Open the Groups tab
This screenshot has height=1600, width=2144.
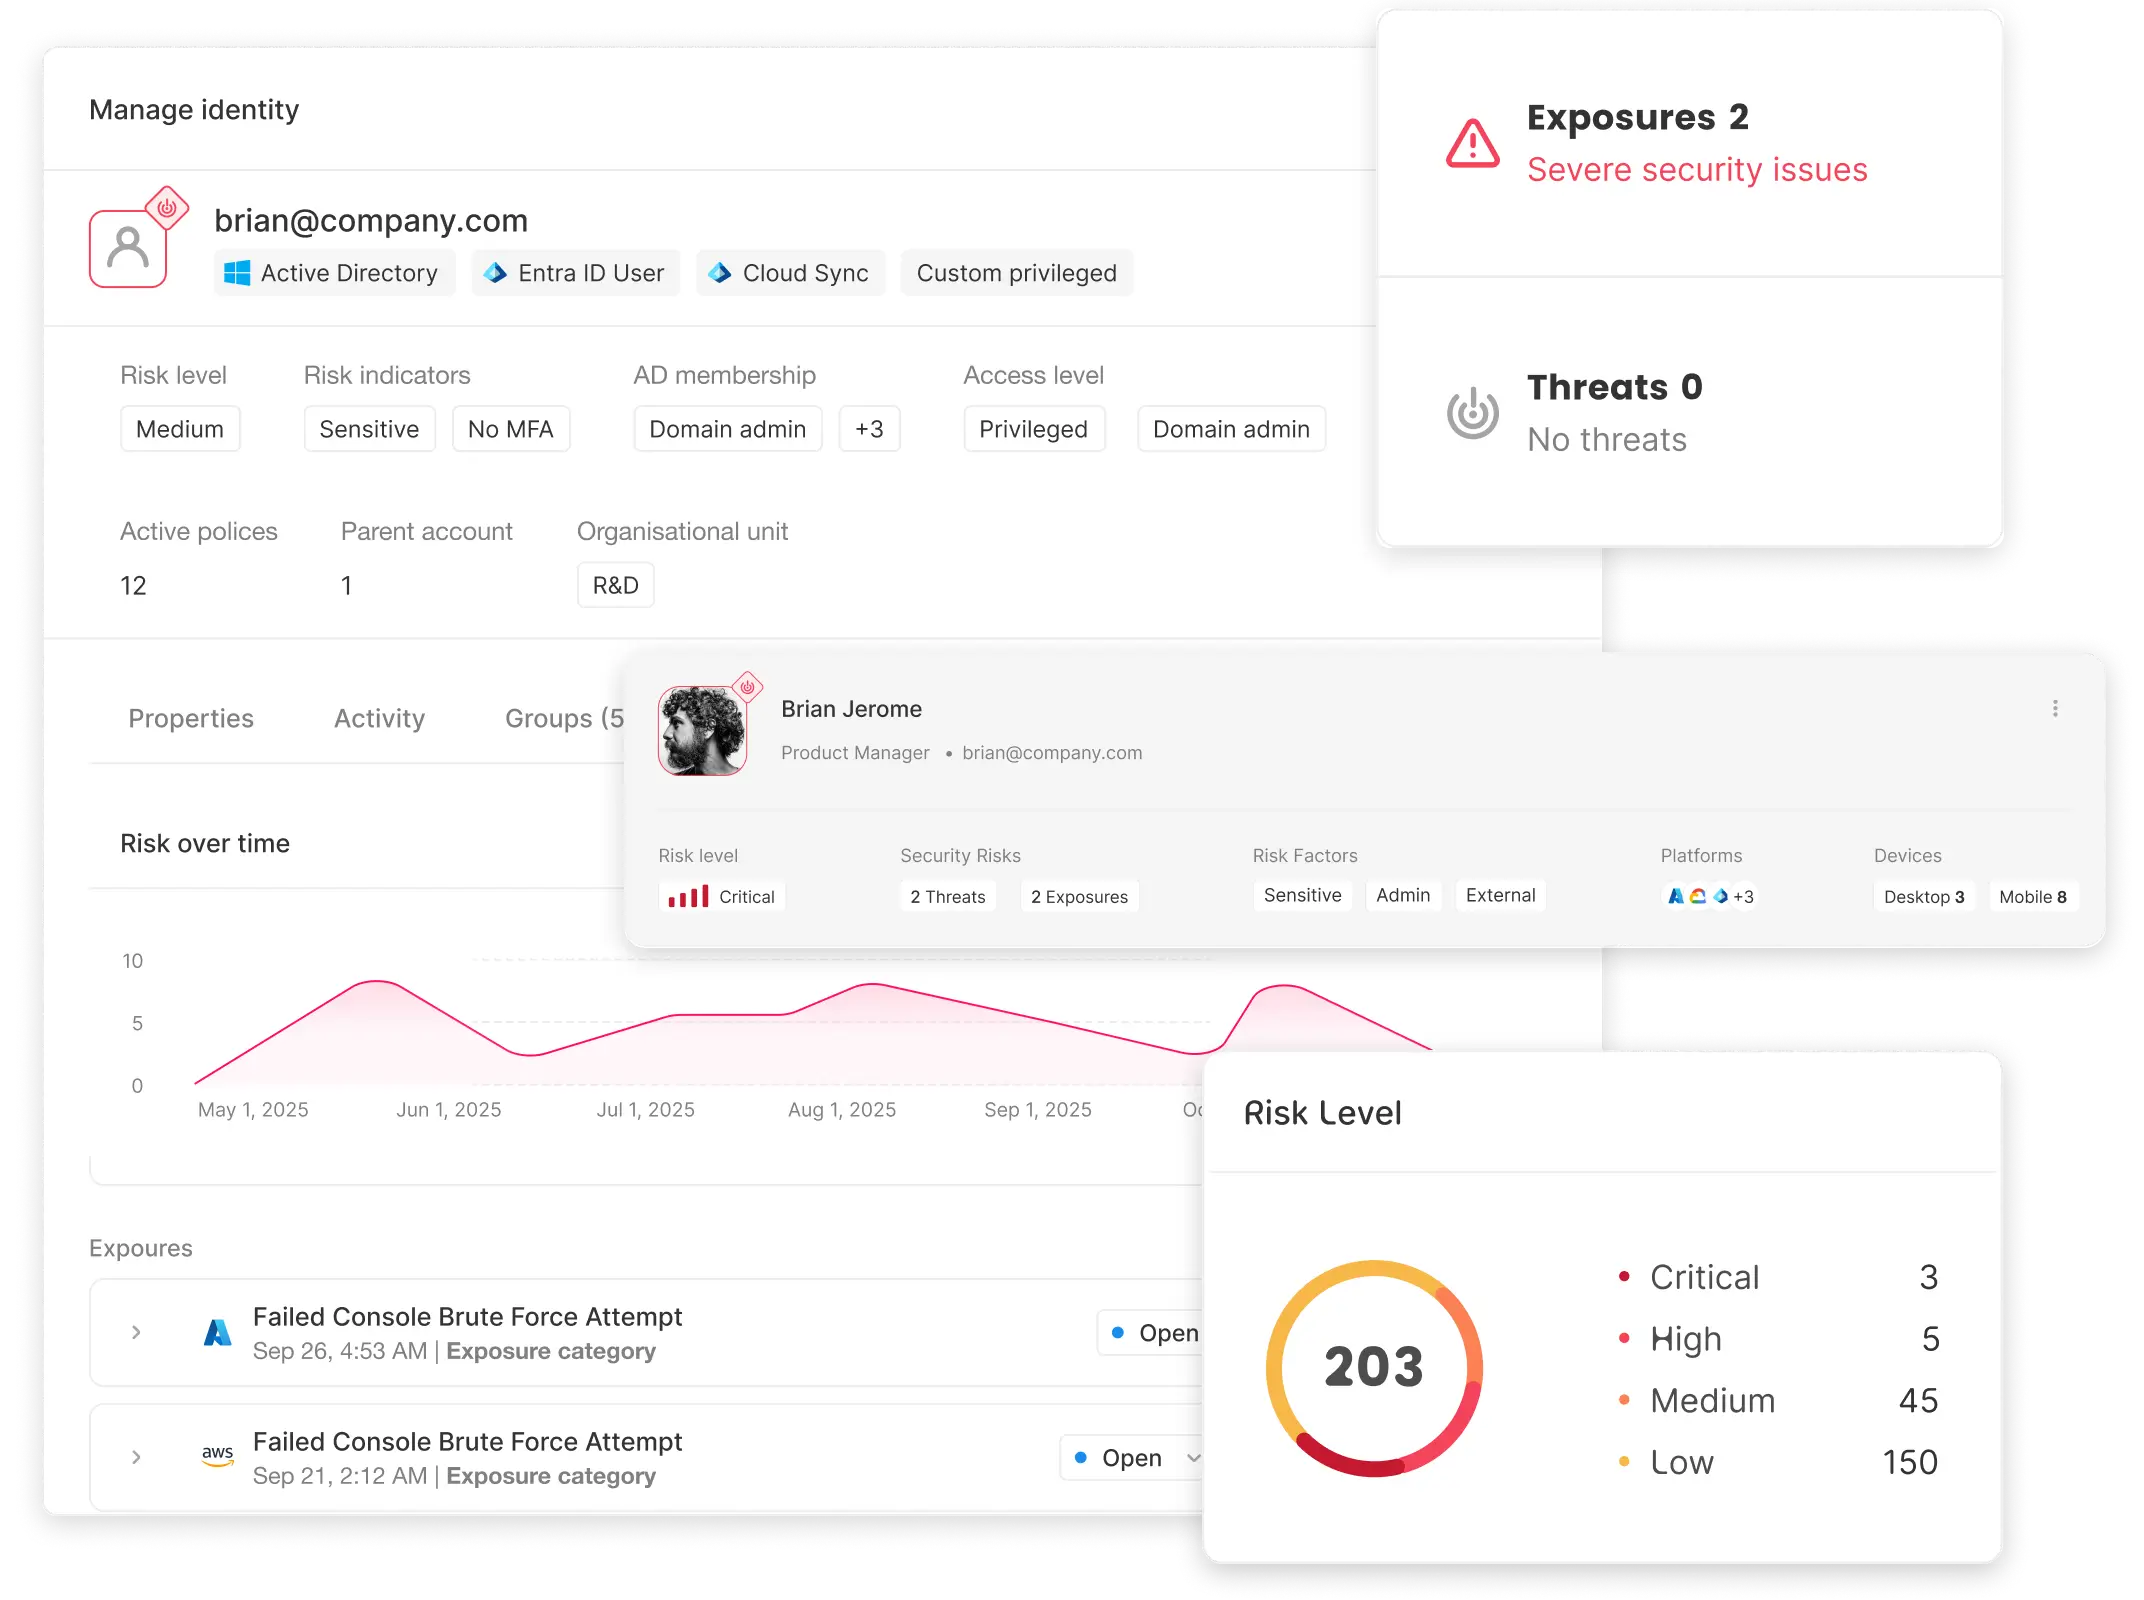pos(563,718)
